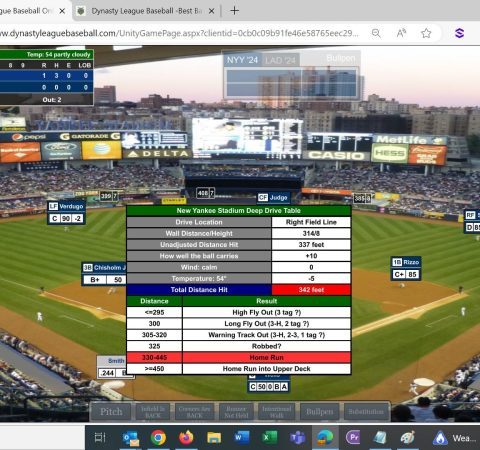The height and width of the screenshot is (450, 480).
Task: Switch to the LAD '24 tab
Action: (280, 60)
